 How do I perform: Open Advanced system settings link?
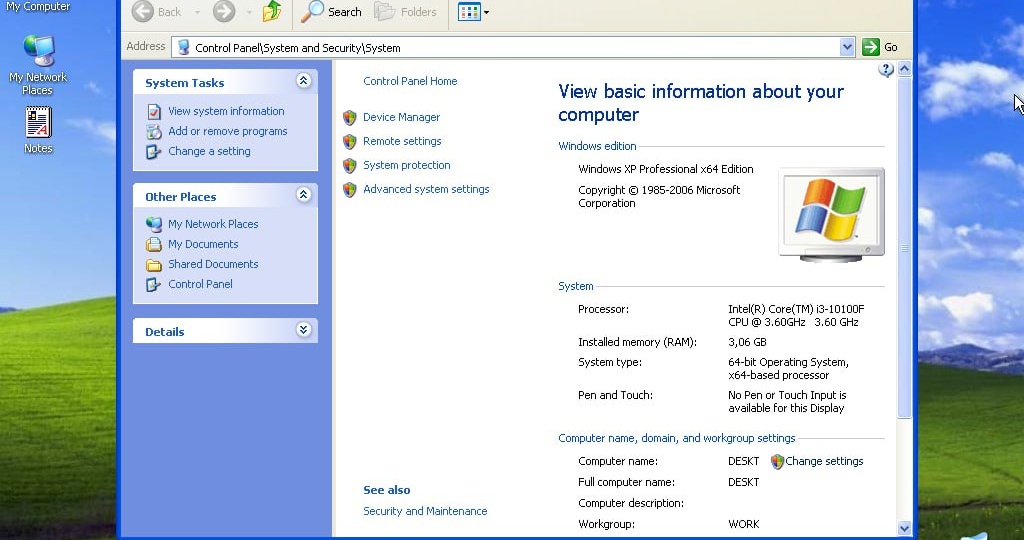(x=426, y=189)
